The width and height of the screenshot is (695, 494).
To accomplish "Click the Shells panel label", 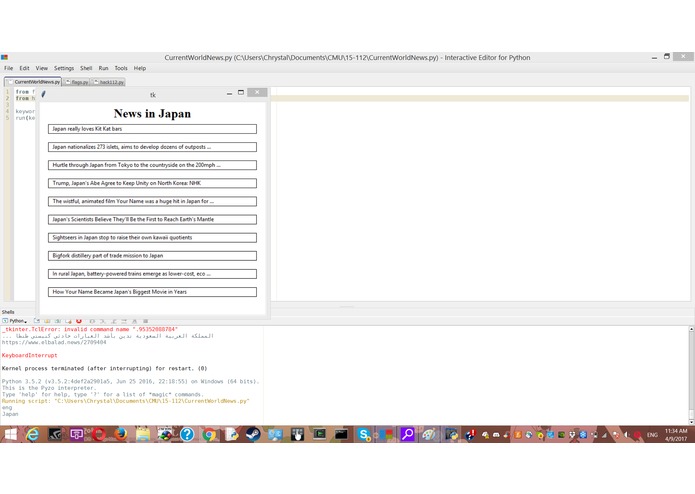I will [8, 312].
